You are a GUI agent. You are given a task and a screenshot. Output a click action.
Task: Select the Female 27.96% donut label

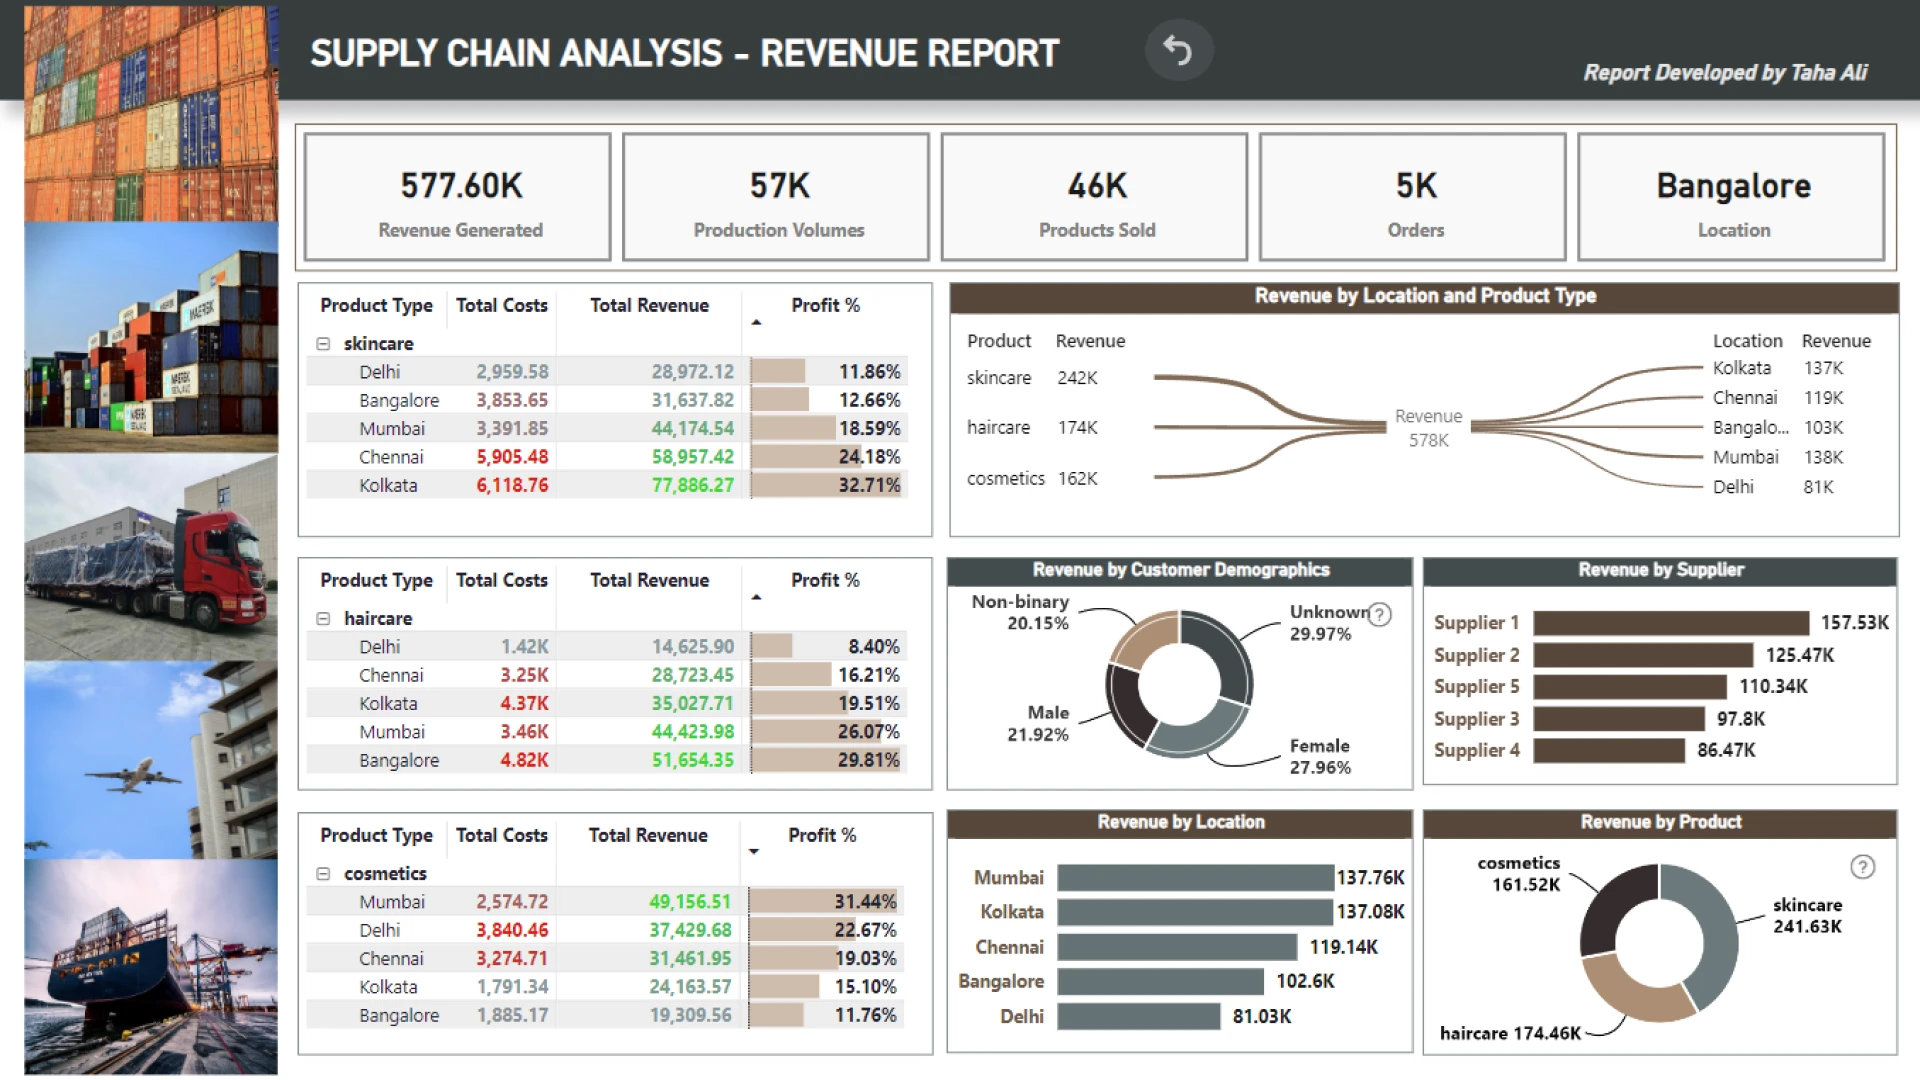point(1320,757)
